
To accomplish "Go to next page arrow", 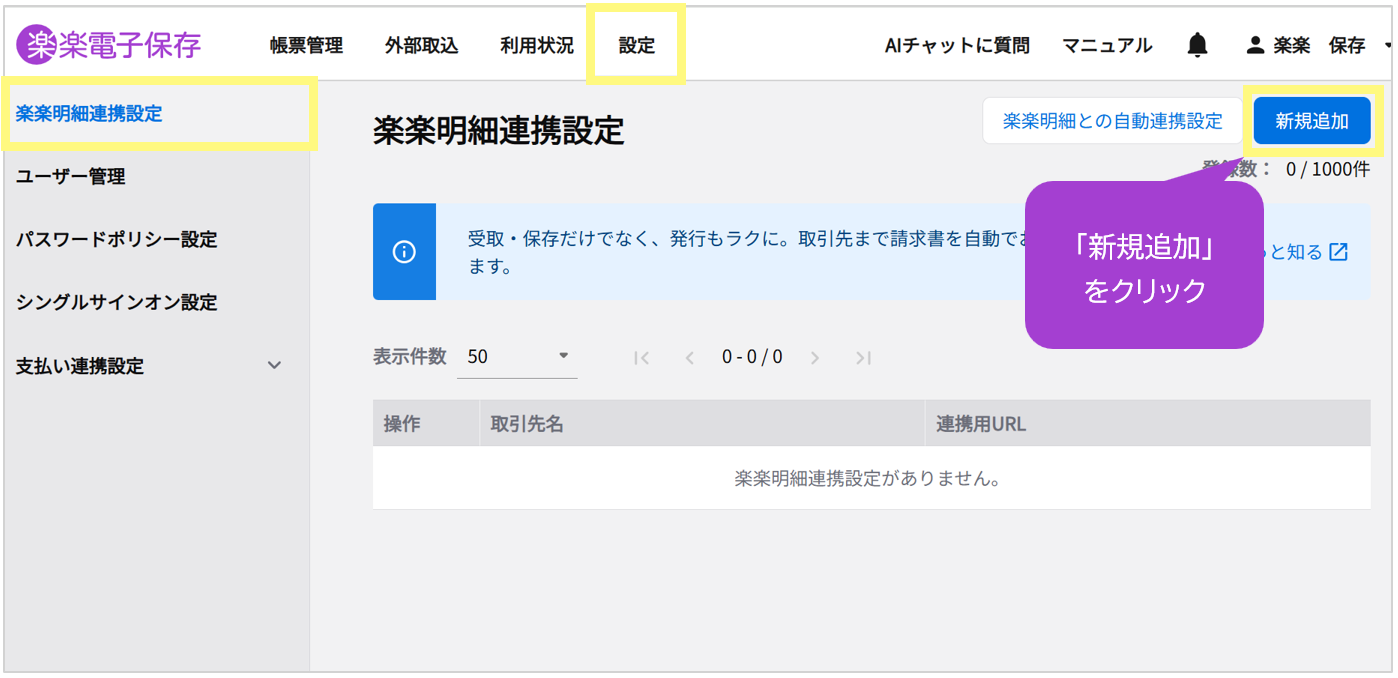I will tap(815, 357).
